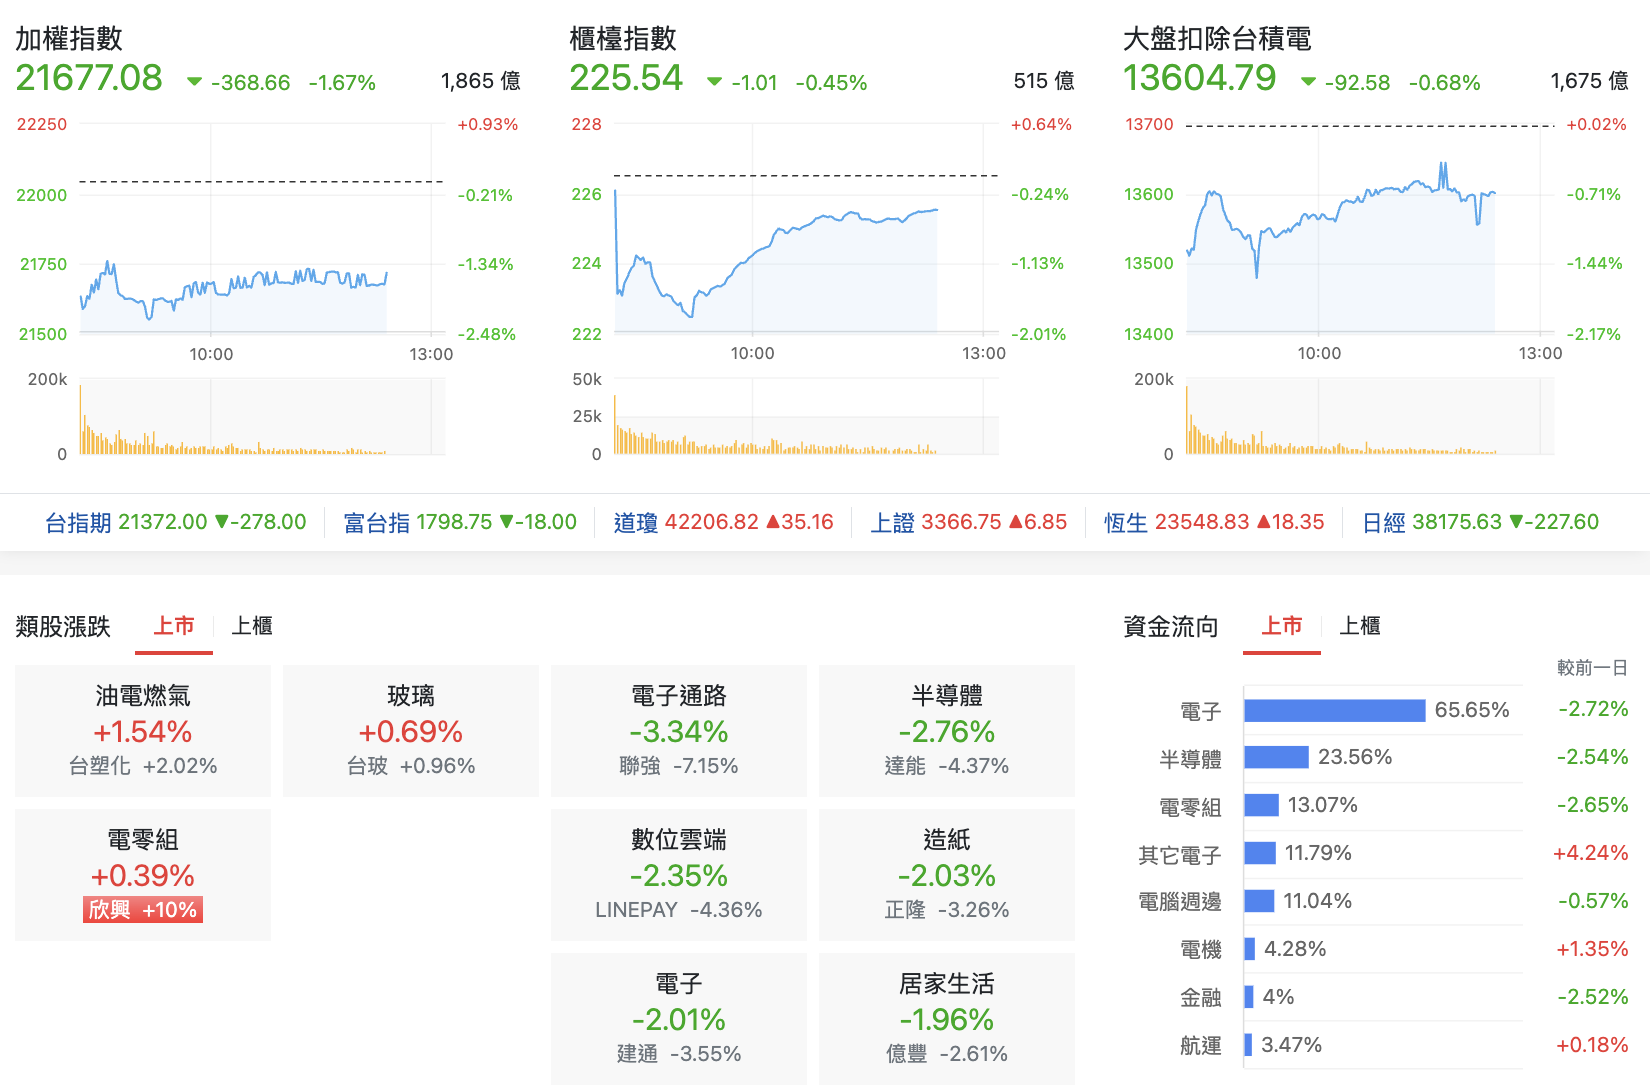The image size is (1650, 1092).
Task: Switch to 上櫃 tab under 資金流向
Action: click(1360, 626)
